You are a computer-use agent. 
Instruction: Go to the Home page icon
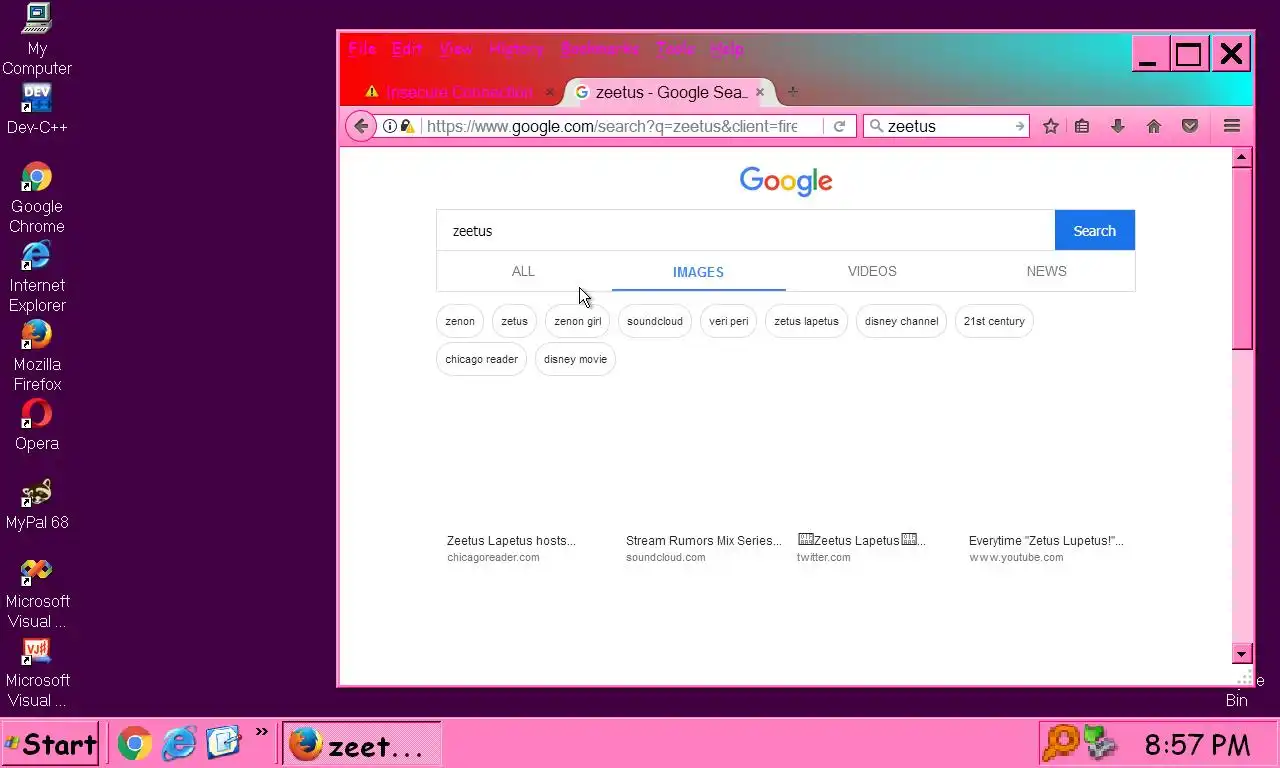[x=1154, y=126]
